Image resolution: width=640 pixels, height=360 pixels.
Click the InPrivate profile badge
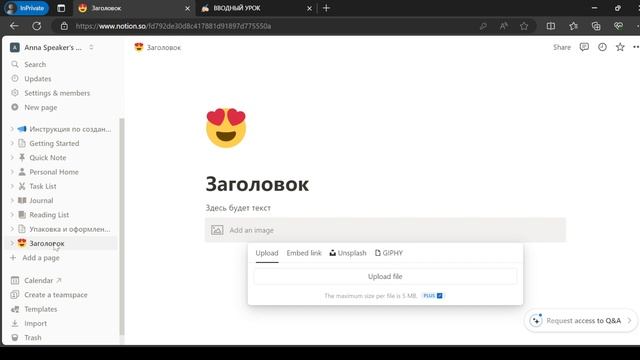tap(26, 8)
